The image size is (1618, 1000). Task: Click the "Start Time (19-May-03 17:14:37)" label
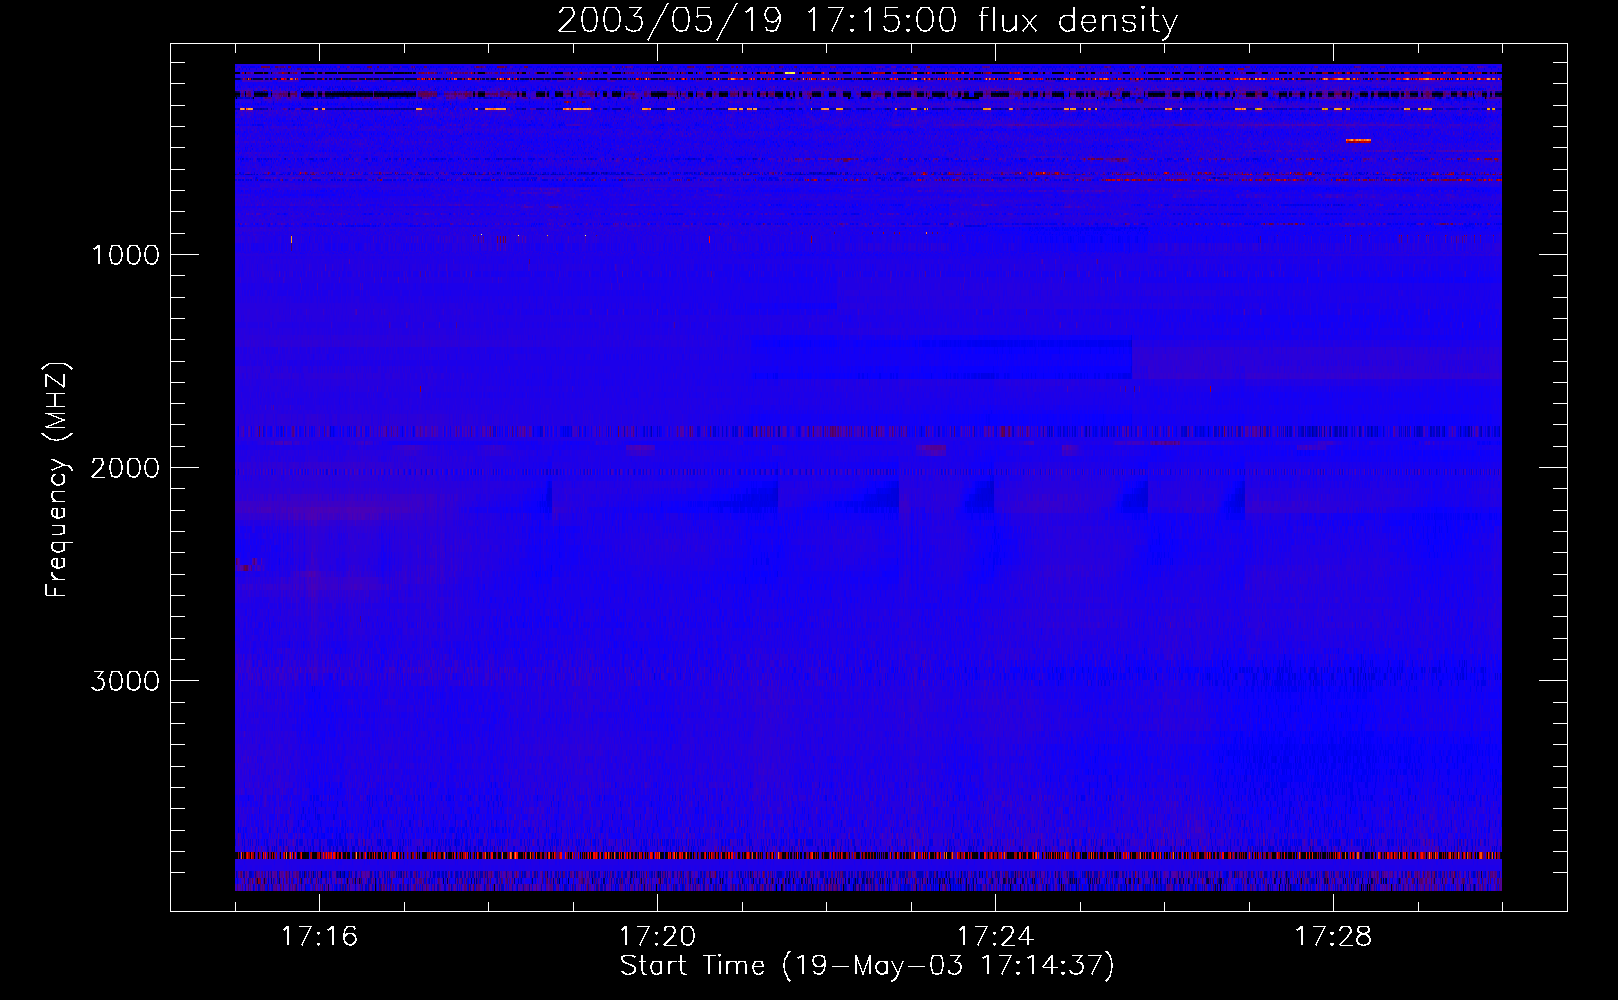867,966
